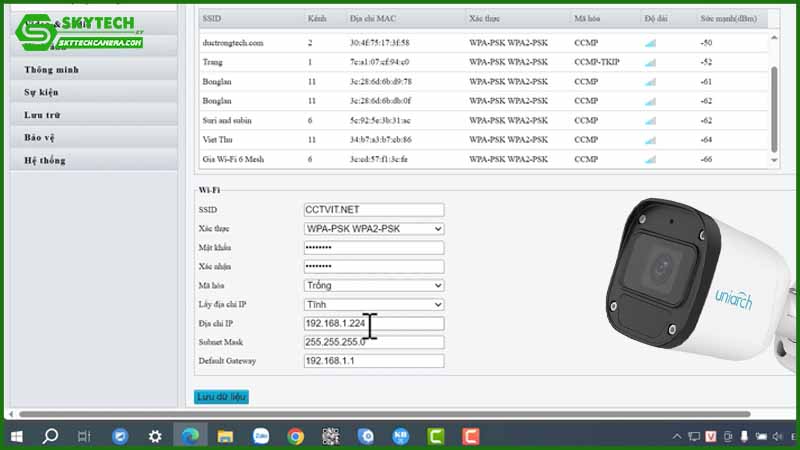Open the Lưu trữ sidebar section
Screen dimensions: 800x450
pos(43,115)
